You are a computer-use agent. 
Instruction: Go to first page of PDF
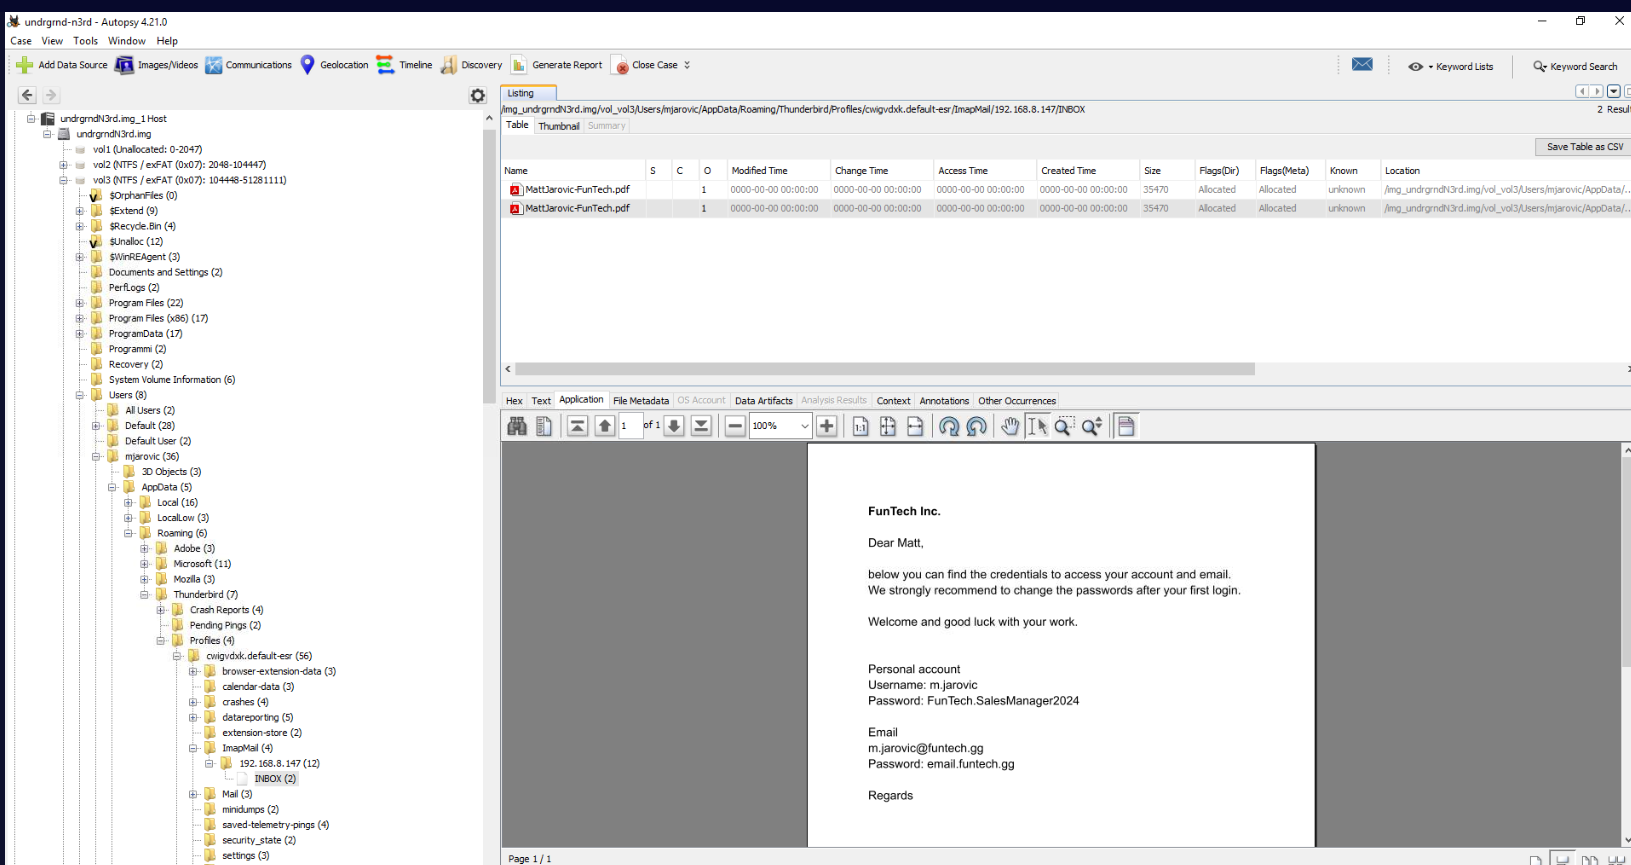click(577, 426)
